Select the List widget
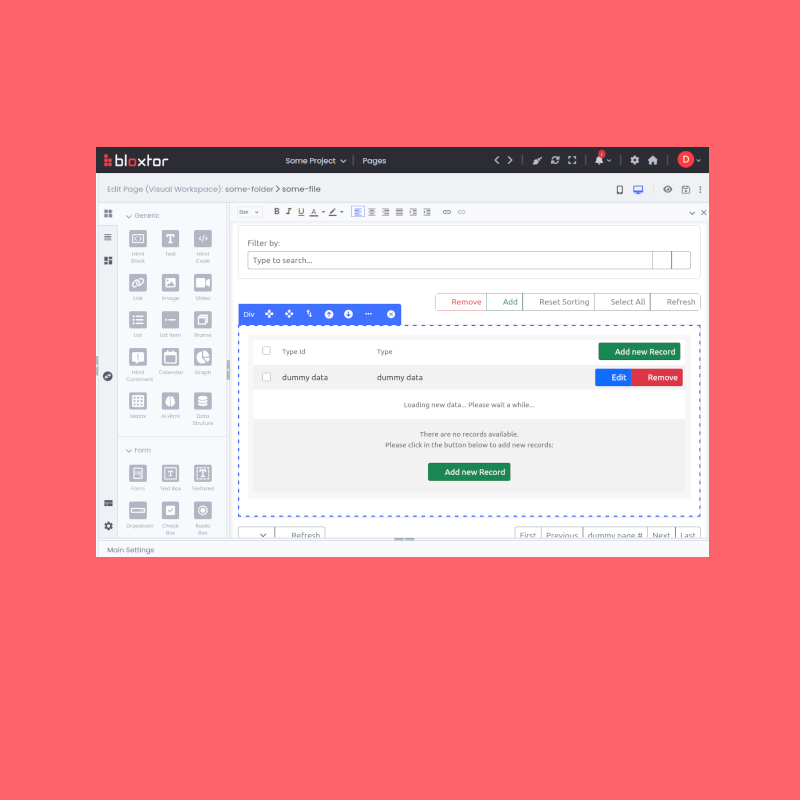Image resolution: width=800 pixels, height=800 pixels. (138, 324)
